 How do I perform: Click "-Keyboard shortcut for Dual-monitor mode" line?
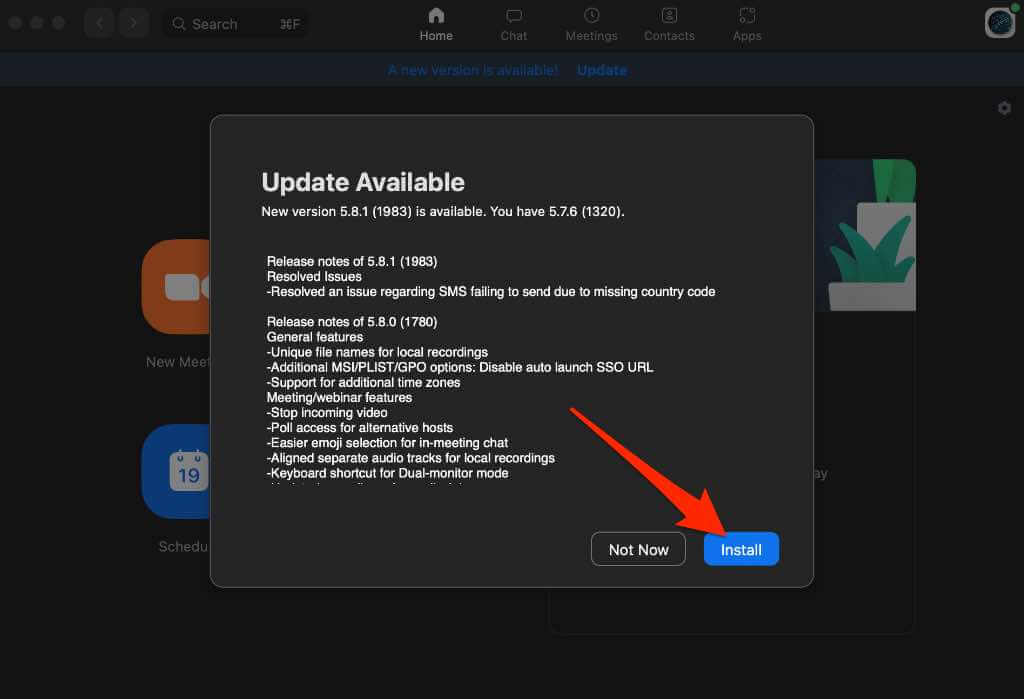pyautogui.click(x=387, y=473)
